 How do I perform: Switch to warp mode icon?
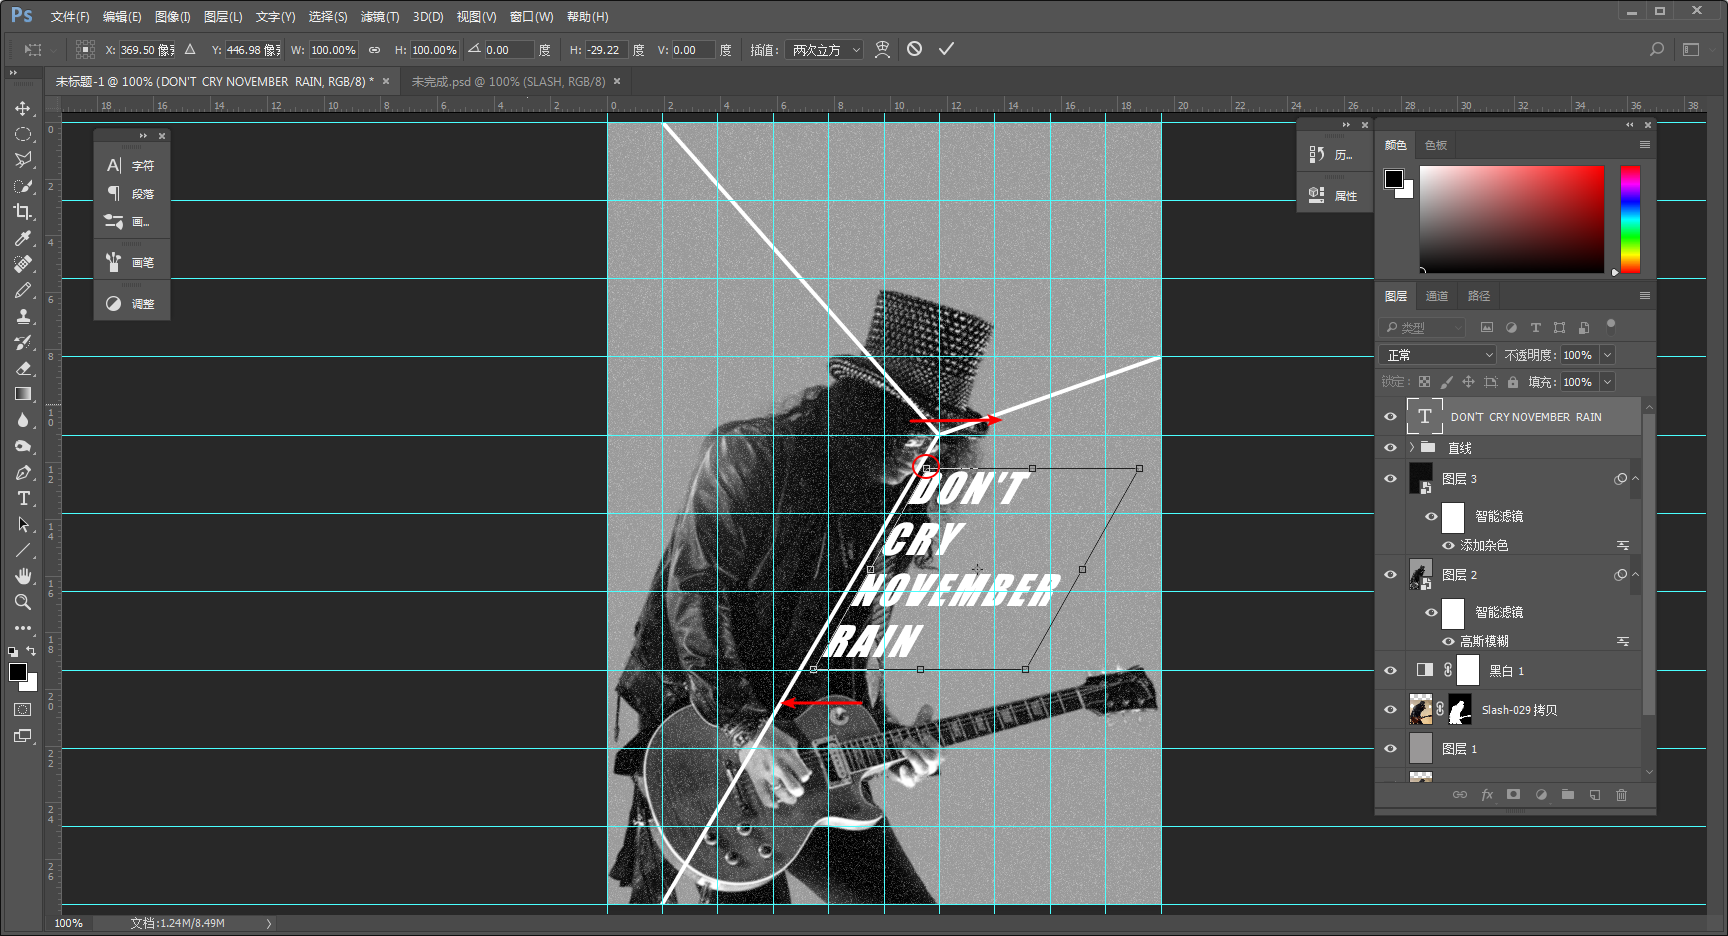tap(882, 49)
